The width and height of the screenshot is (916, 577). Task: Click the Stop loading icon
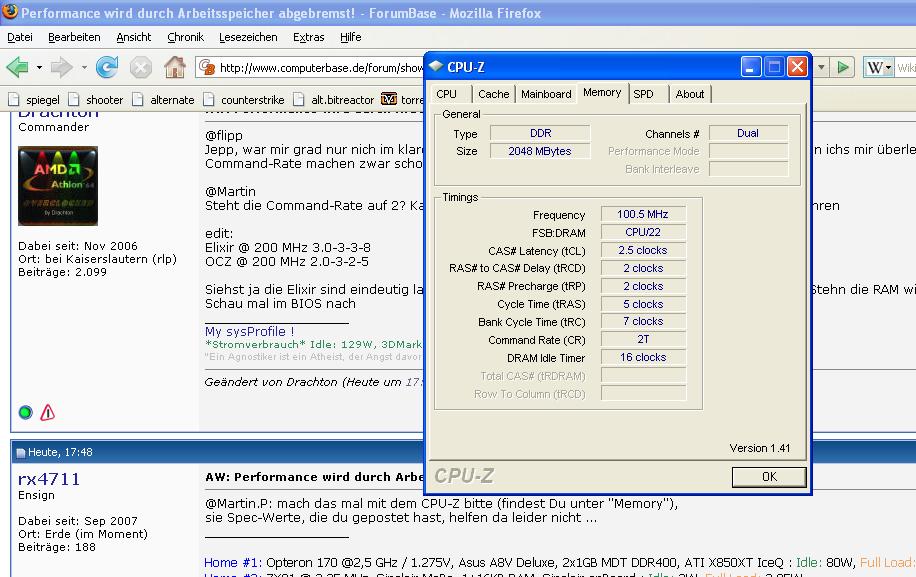click(x=141, y=68)
